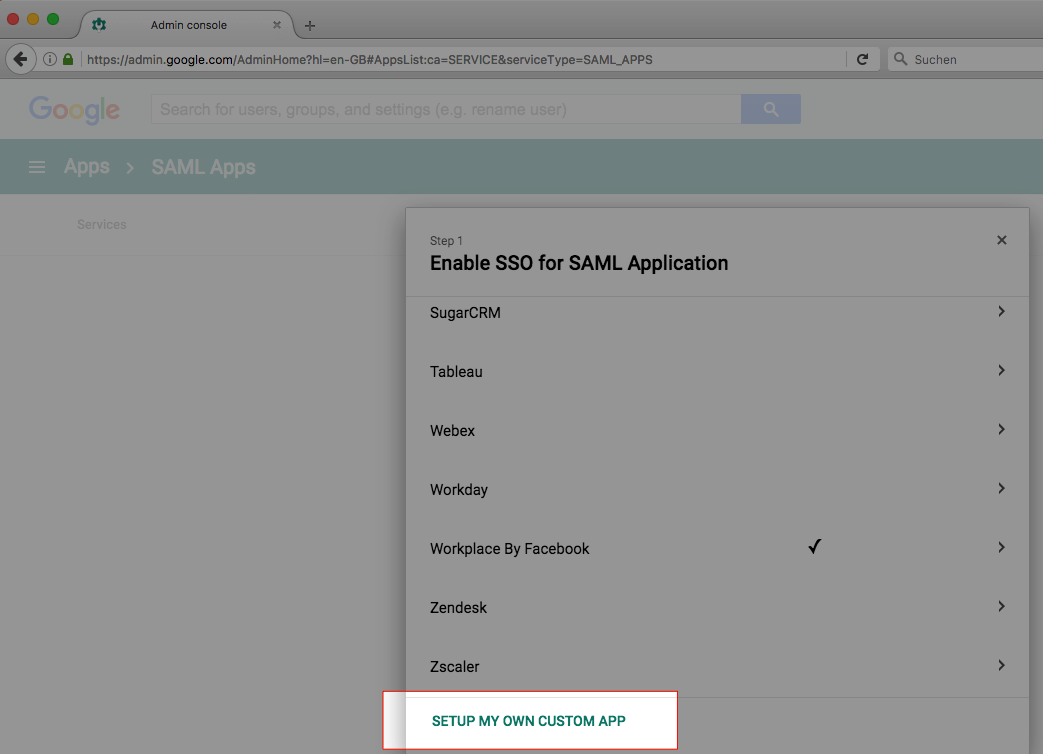This screenshot has width=1043, height=754.
Task: Focus the admin search input field
Action: coord(446,109)
